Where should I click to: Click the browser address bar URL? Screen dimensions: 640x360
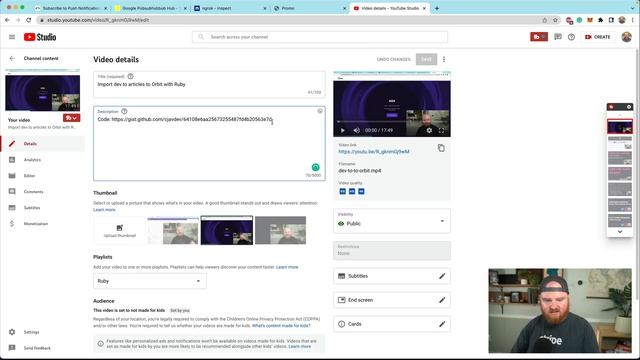pyautogui.click(x=98, y=20)
